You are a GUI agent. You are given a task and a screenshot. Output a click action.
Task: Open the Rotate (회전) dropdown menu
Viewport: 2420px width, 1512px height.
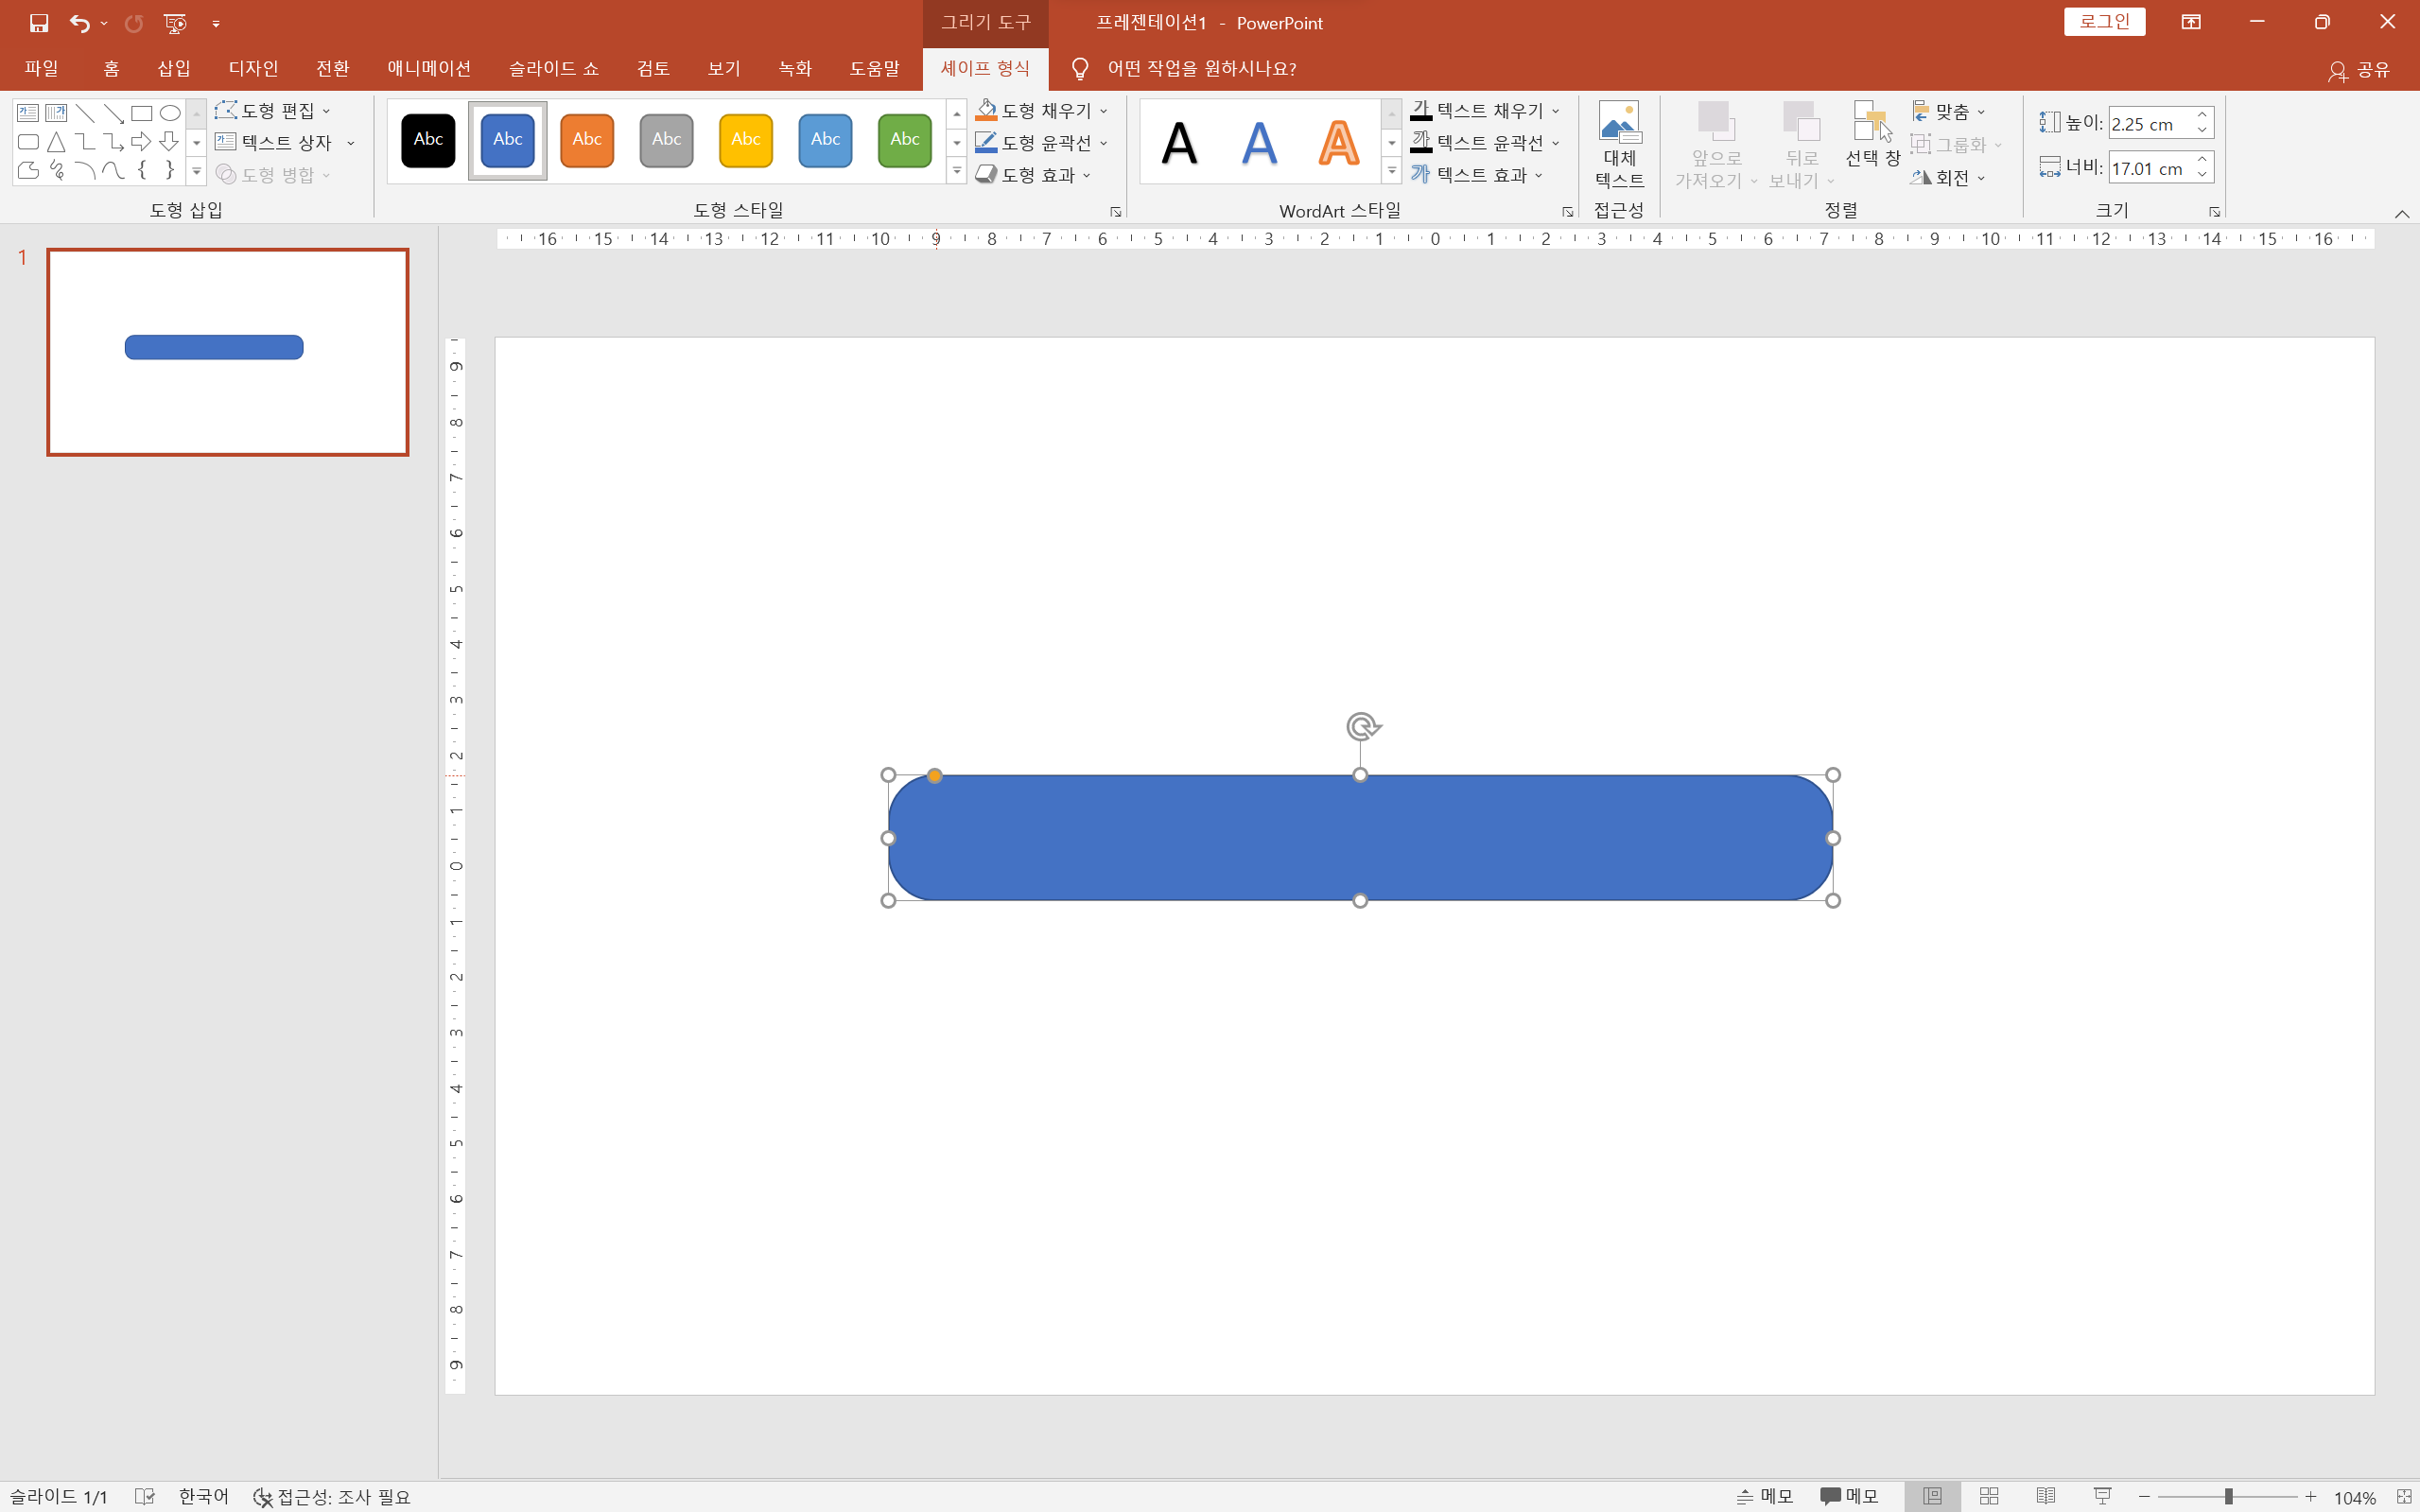point(1950,178)
